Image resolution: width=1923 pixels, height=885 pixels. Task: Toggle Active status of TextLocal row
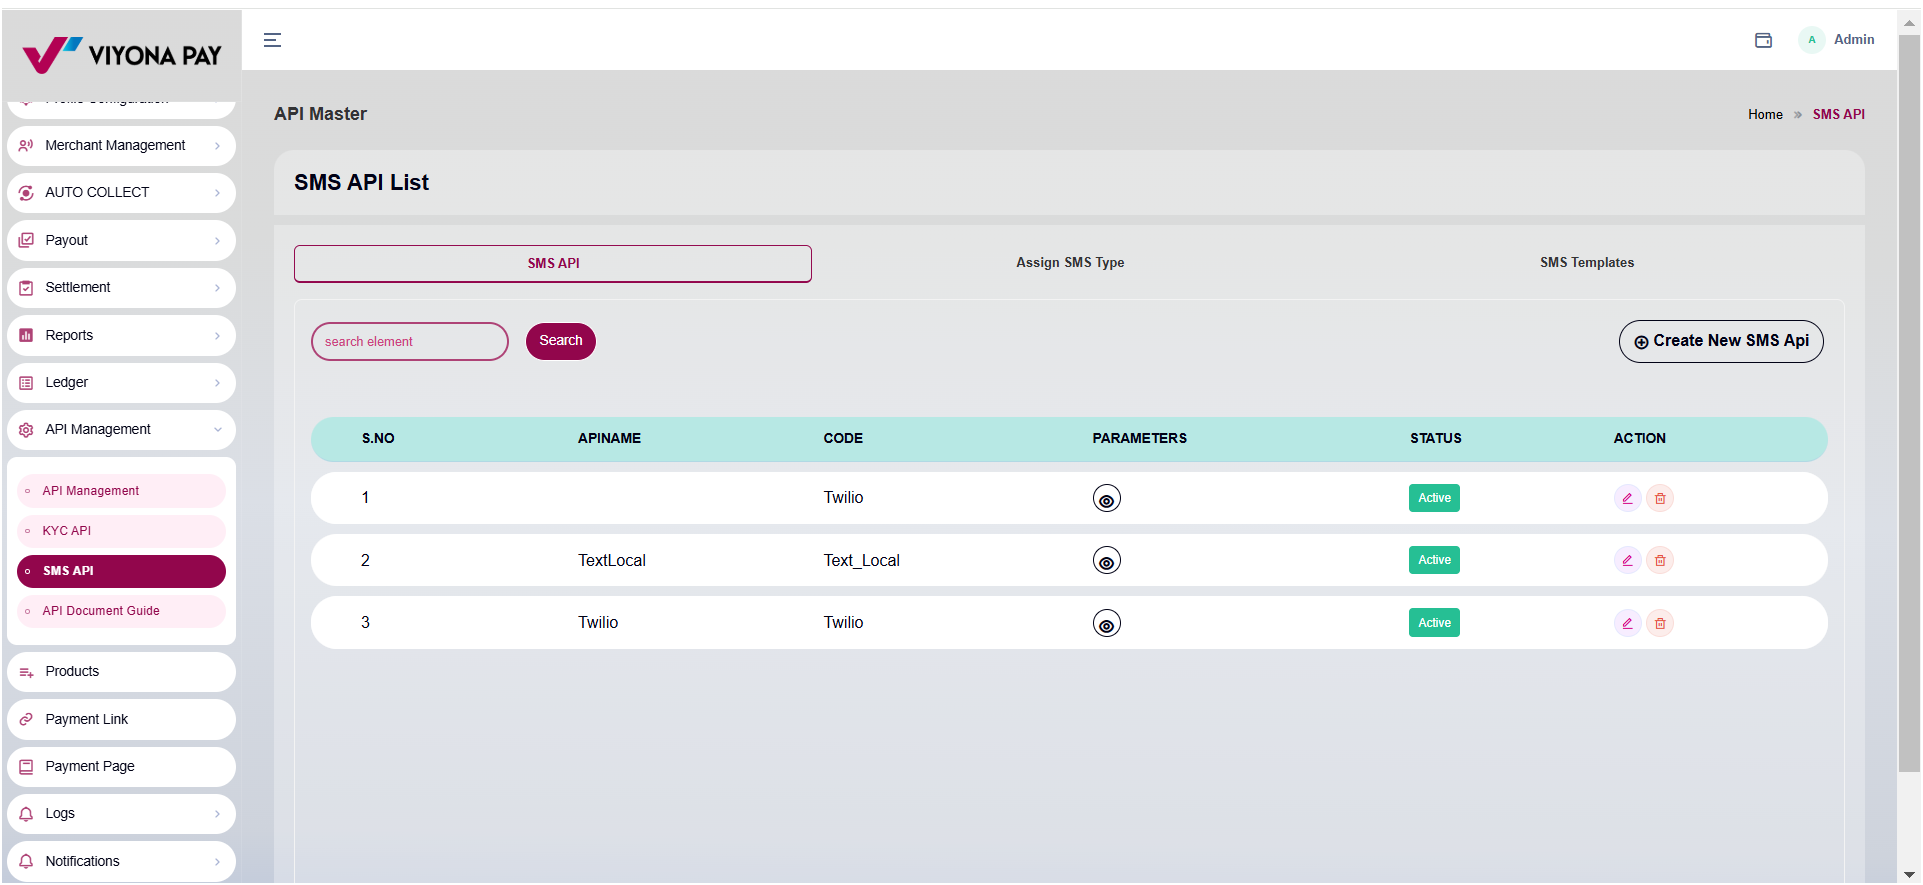coord(1434,560)
